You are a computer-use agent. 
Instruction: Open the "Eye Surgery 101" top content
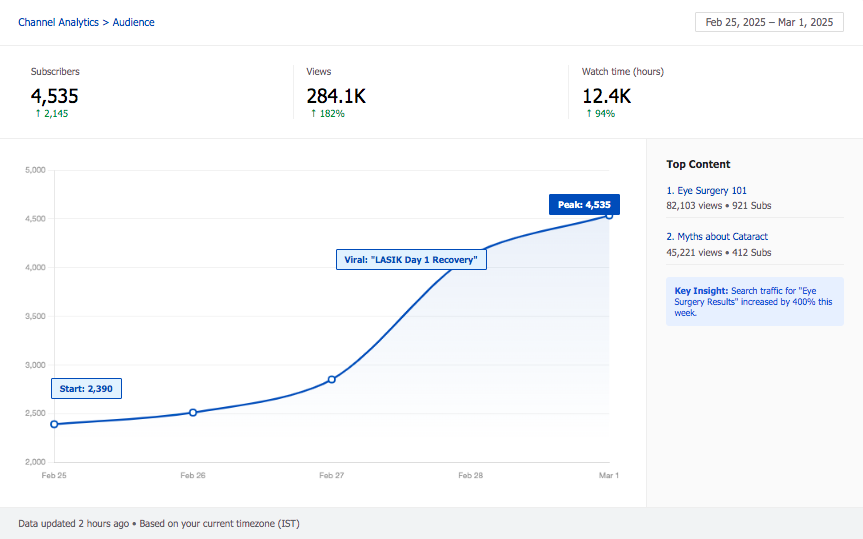tap(712, 190)
